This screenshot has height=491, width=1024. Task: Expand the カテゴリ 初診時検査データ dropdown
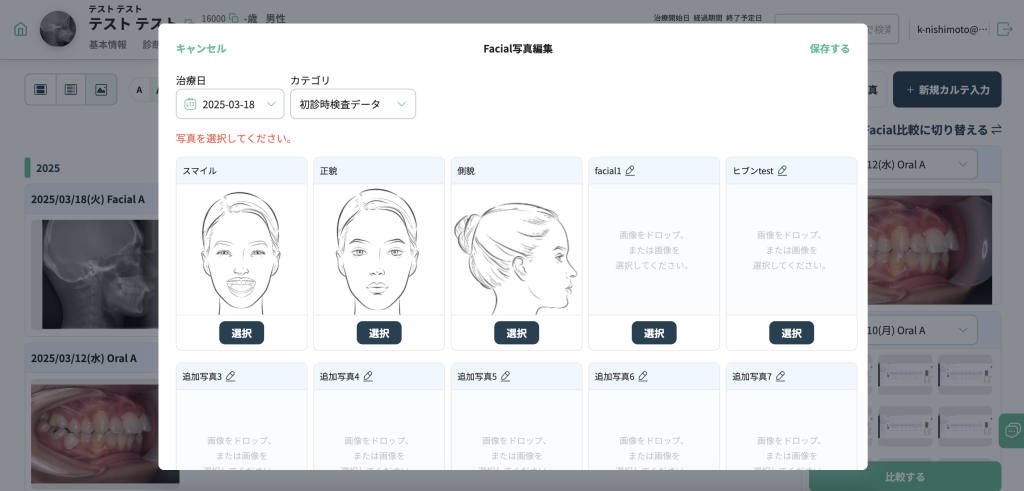tap(353, 104)
